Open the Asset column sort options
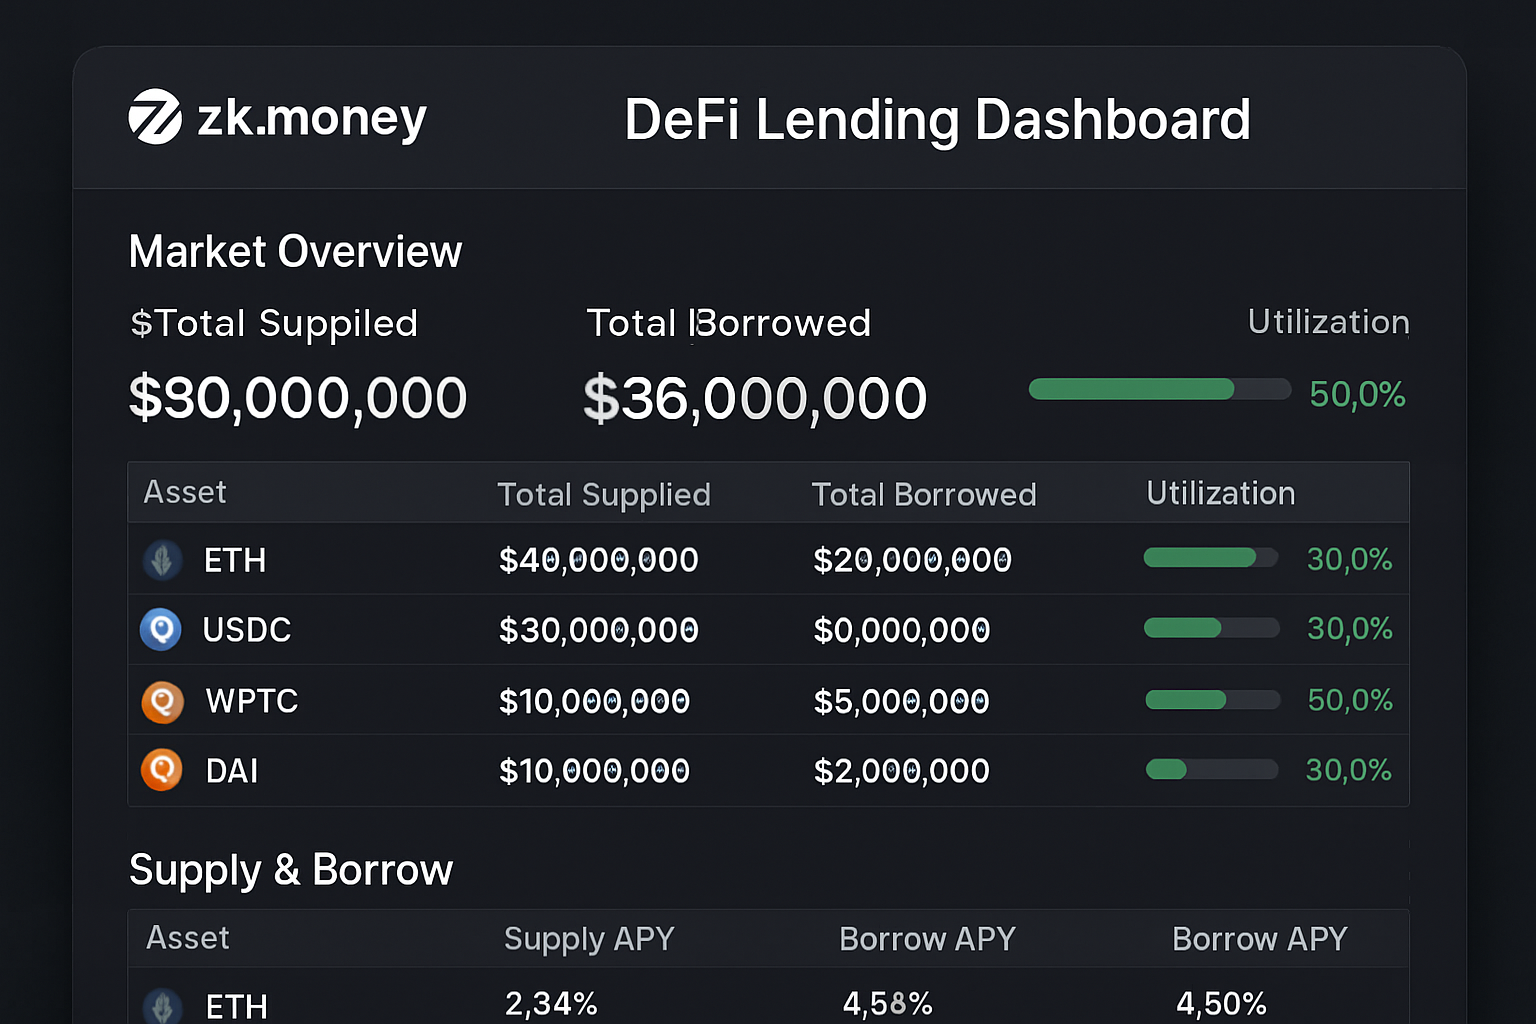1536x1024 pixels. 185,492
